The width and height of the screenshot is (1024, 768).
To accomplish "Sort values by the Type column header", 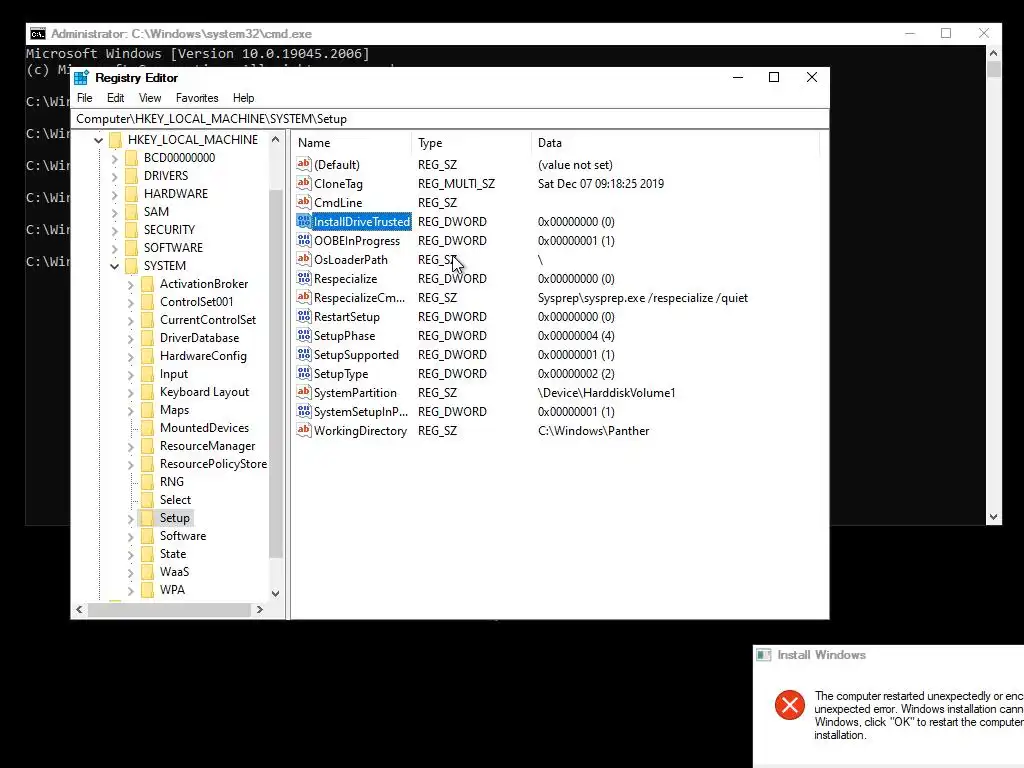I will click(471, 143).
